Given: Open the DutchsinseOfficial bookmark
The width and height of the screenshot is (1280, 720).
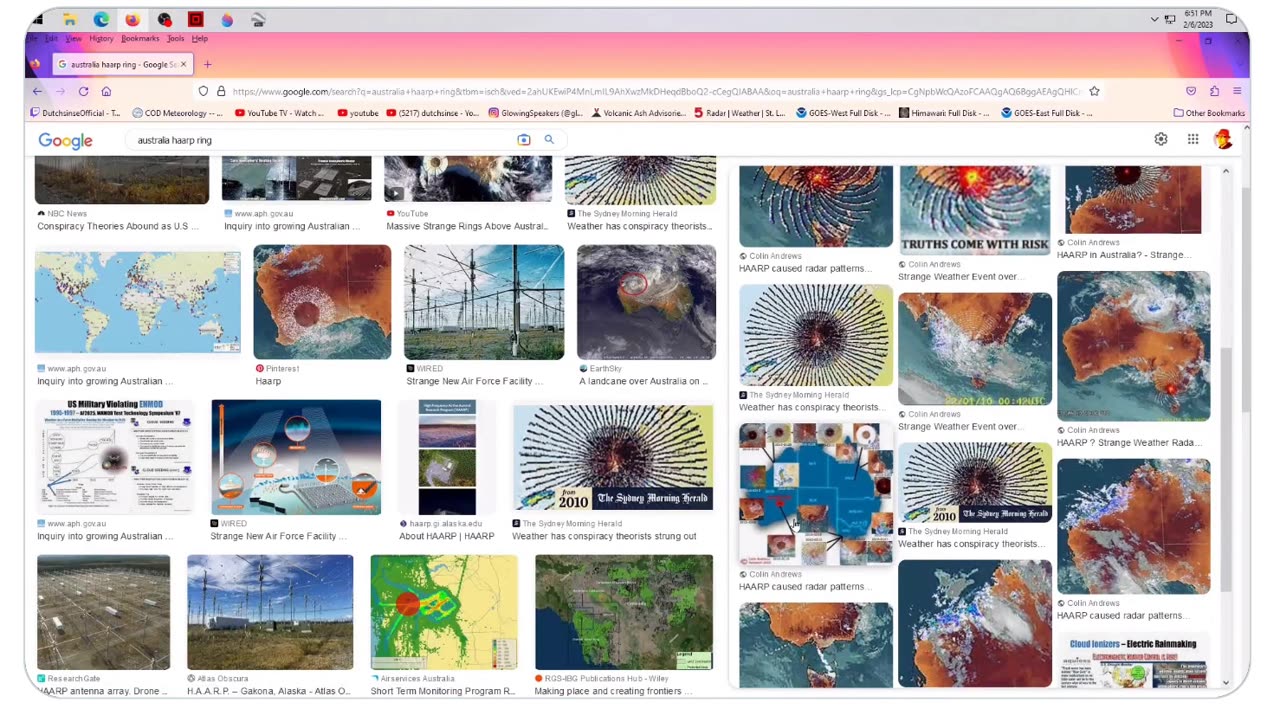Looking at the screenshot, I should click(75, 113).
